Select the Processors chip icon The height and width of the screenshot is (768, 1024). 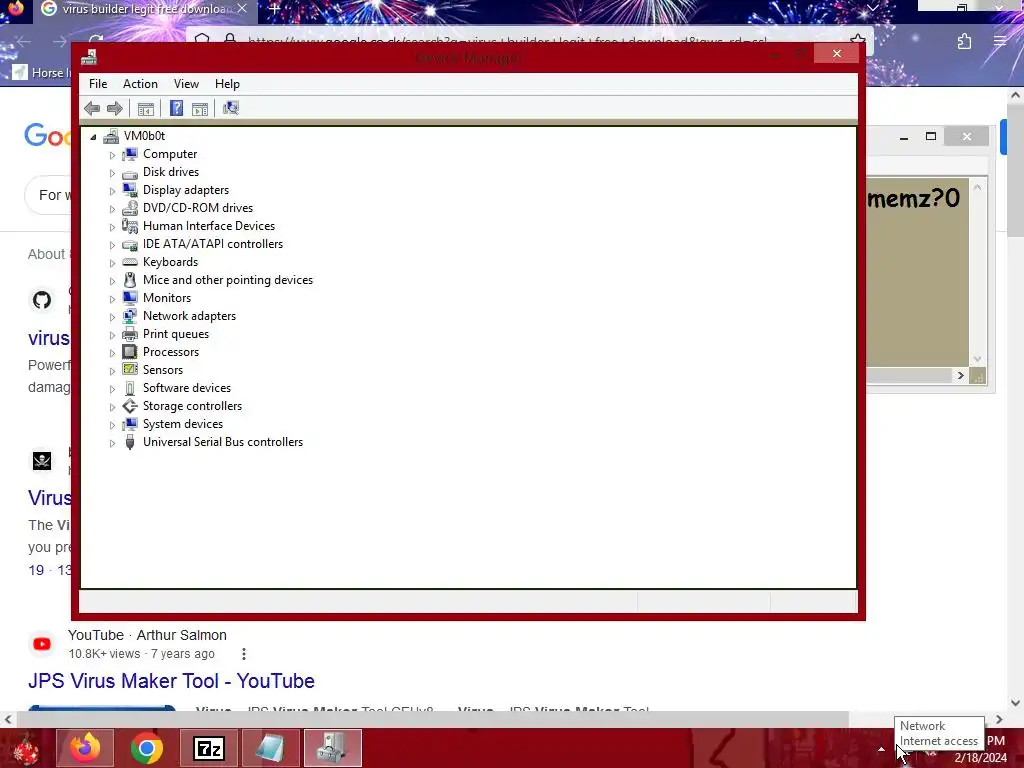[130, 352]
